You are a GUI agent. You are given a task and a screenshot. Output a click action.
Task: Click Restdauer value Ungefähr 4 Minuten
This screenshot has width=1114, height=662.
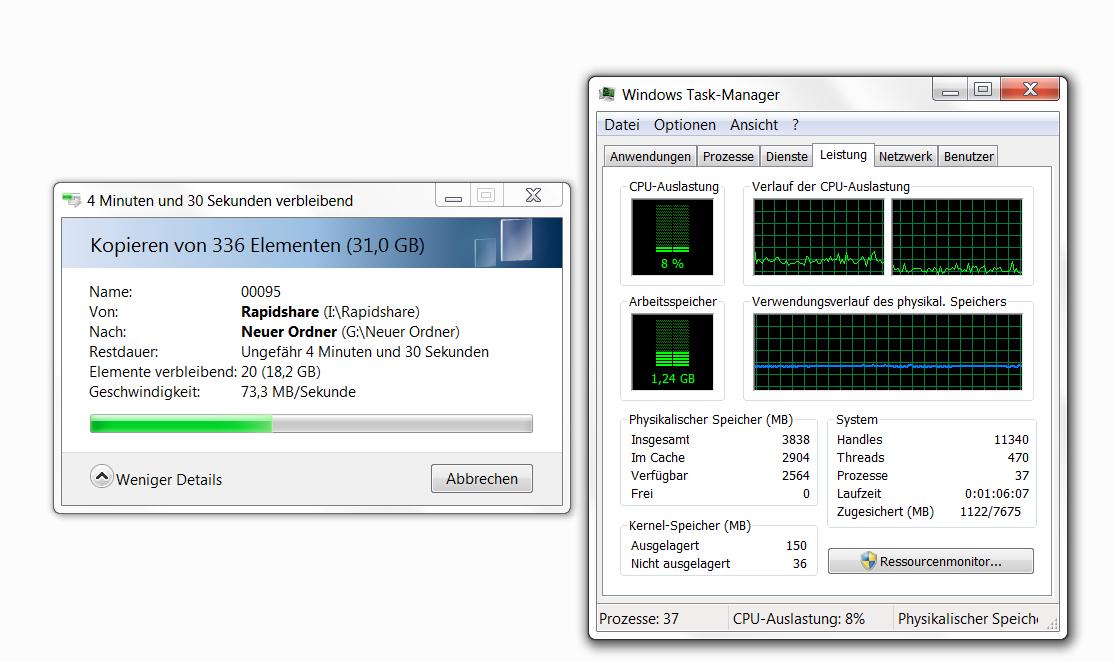tap(364, 352)
